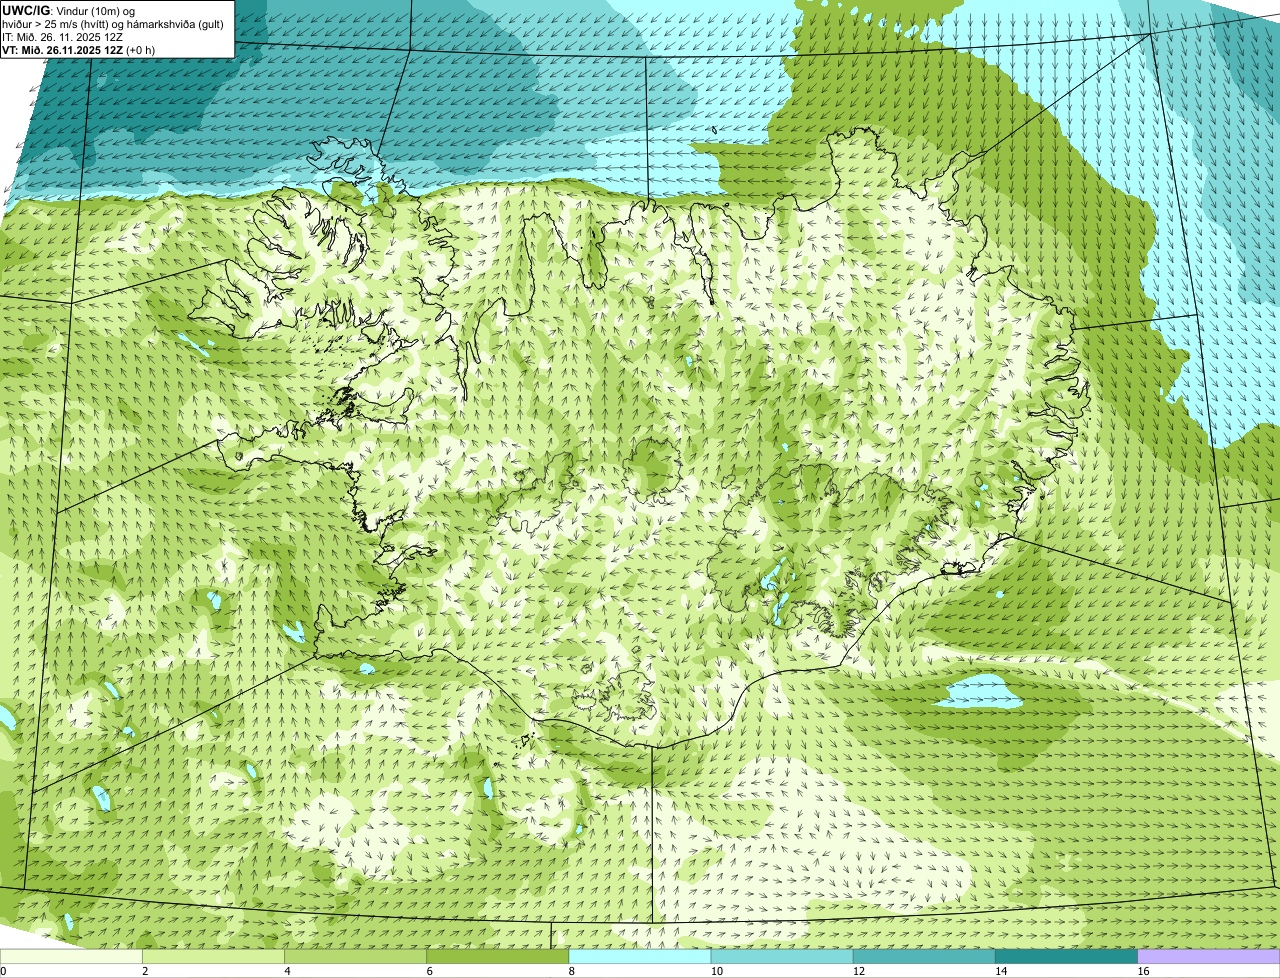The height and width of the screenshot is (978, 1280).
Task: Click the legend scale label "14"
Action: point(1000,971)
